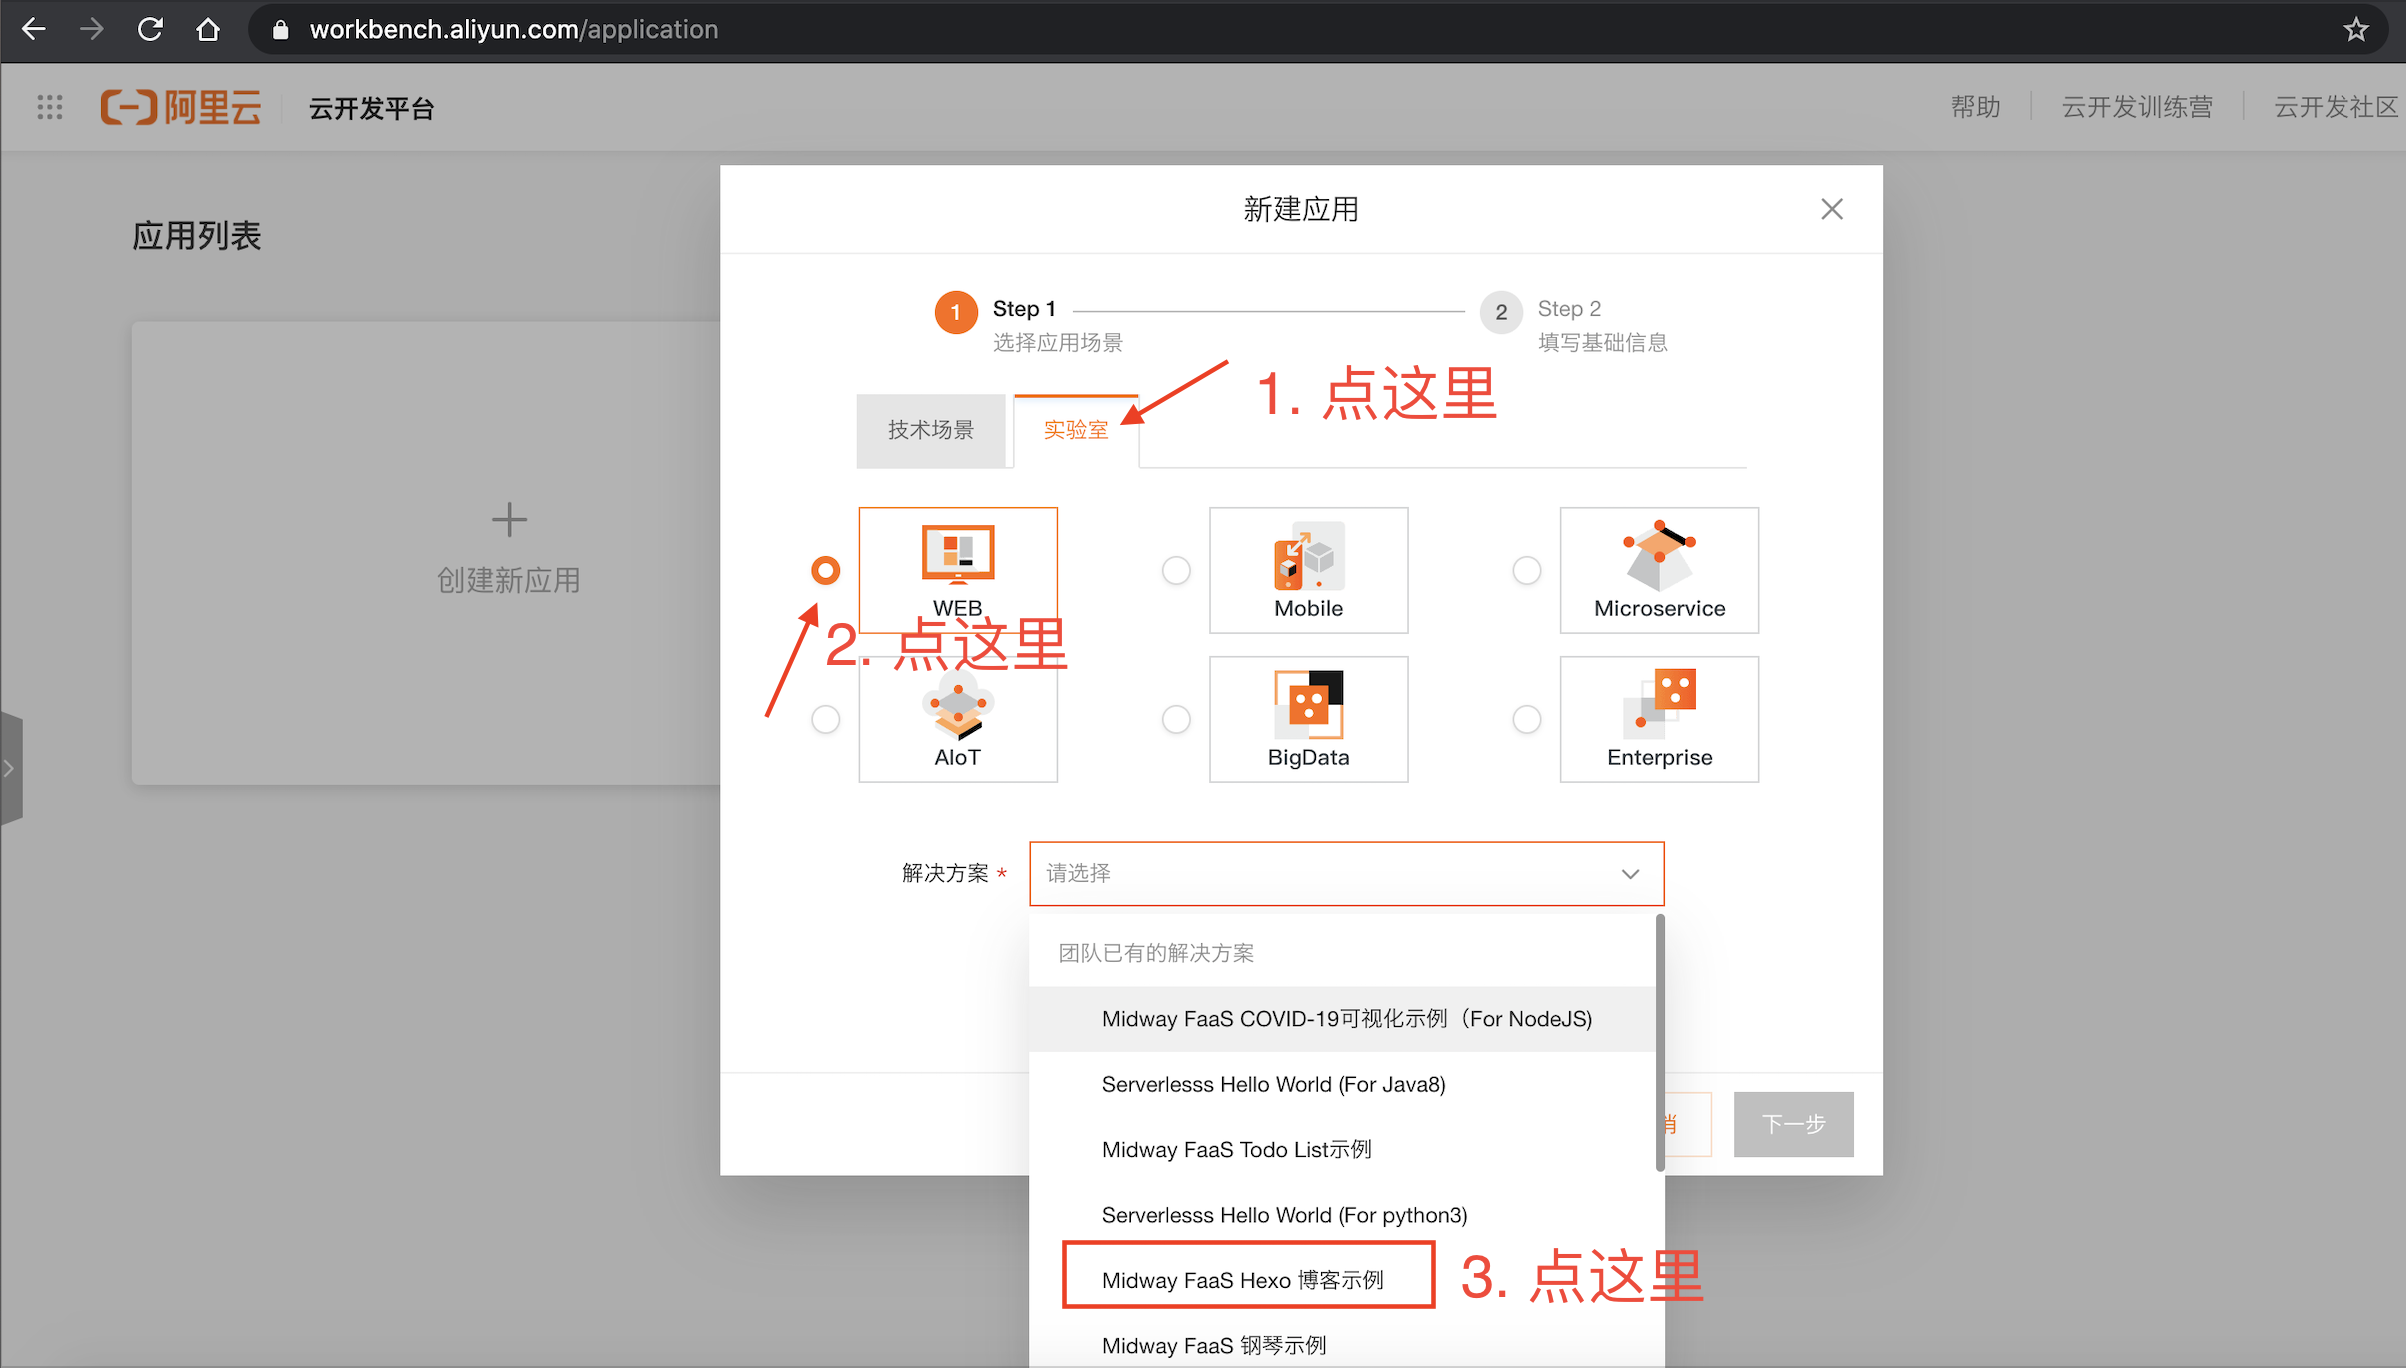Screen dimensions: 2406x1368
Task: Expand the left side panel handle
Action: pos(10,768)
